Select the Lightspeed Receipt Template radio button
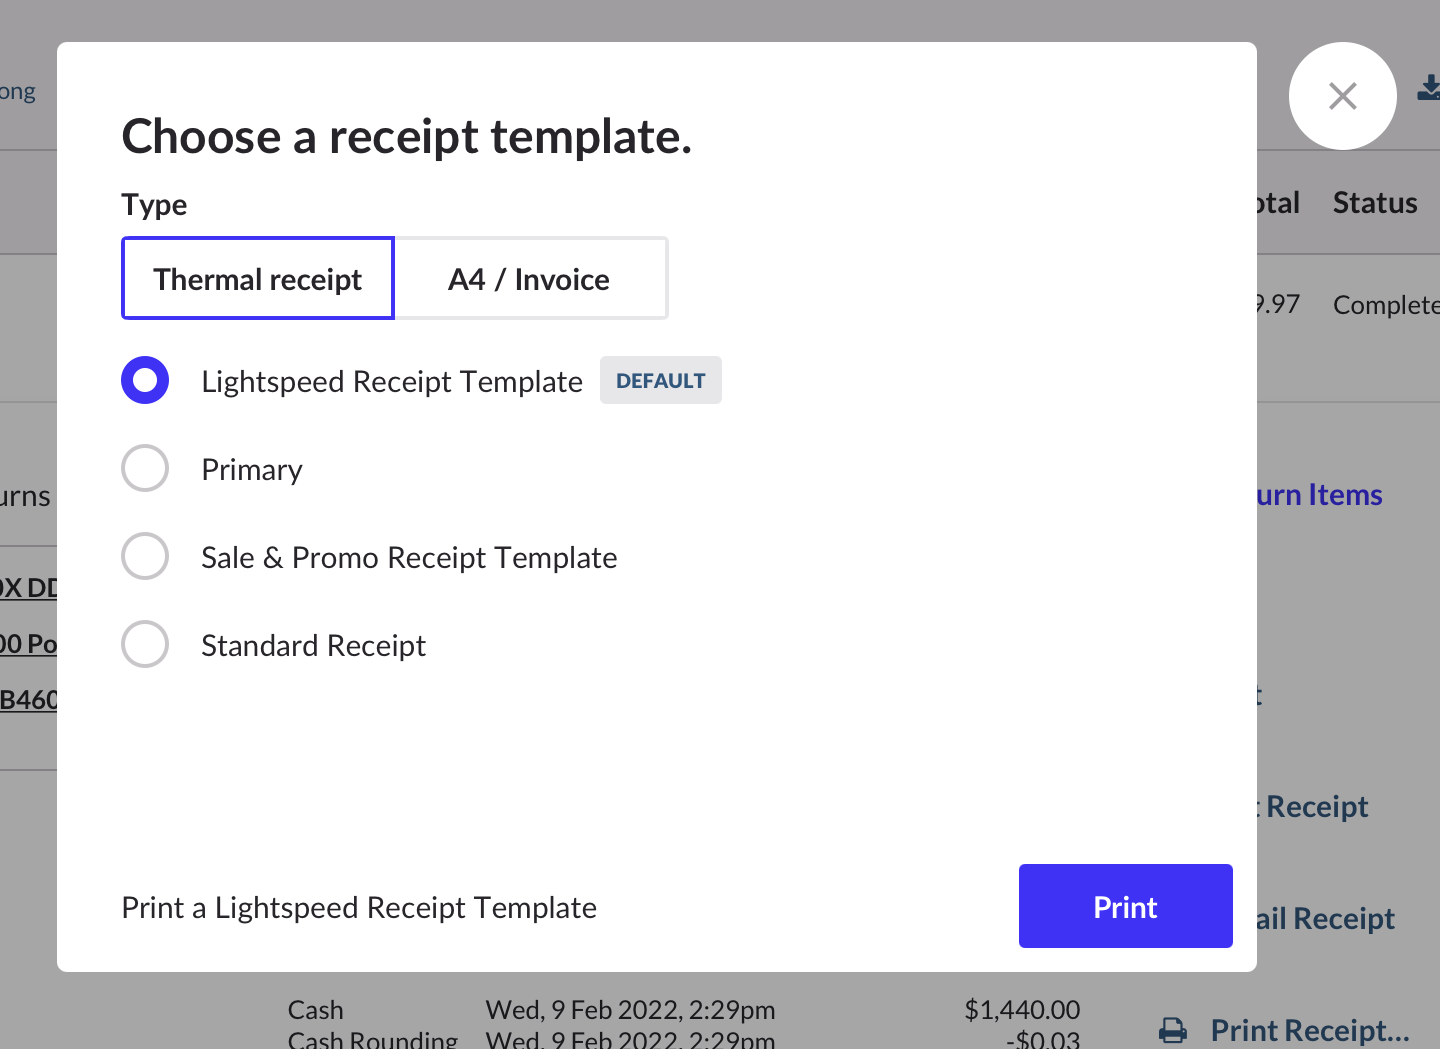Viewport: 1440px width, 1049px height. point(145,381)
